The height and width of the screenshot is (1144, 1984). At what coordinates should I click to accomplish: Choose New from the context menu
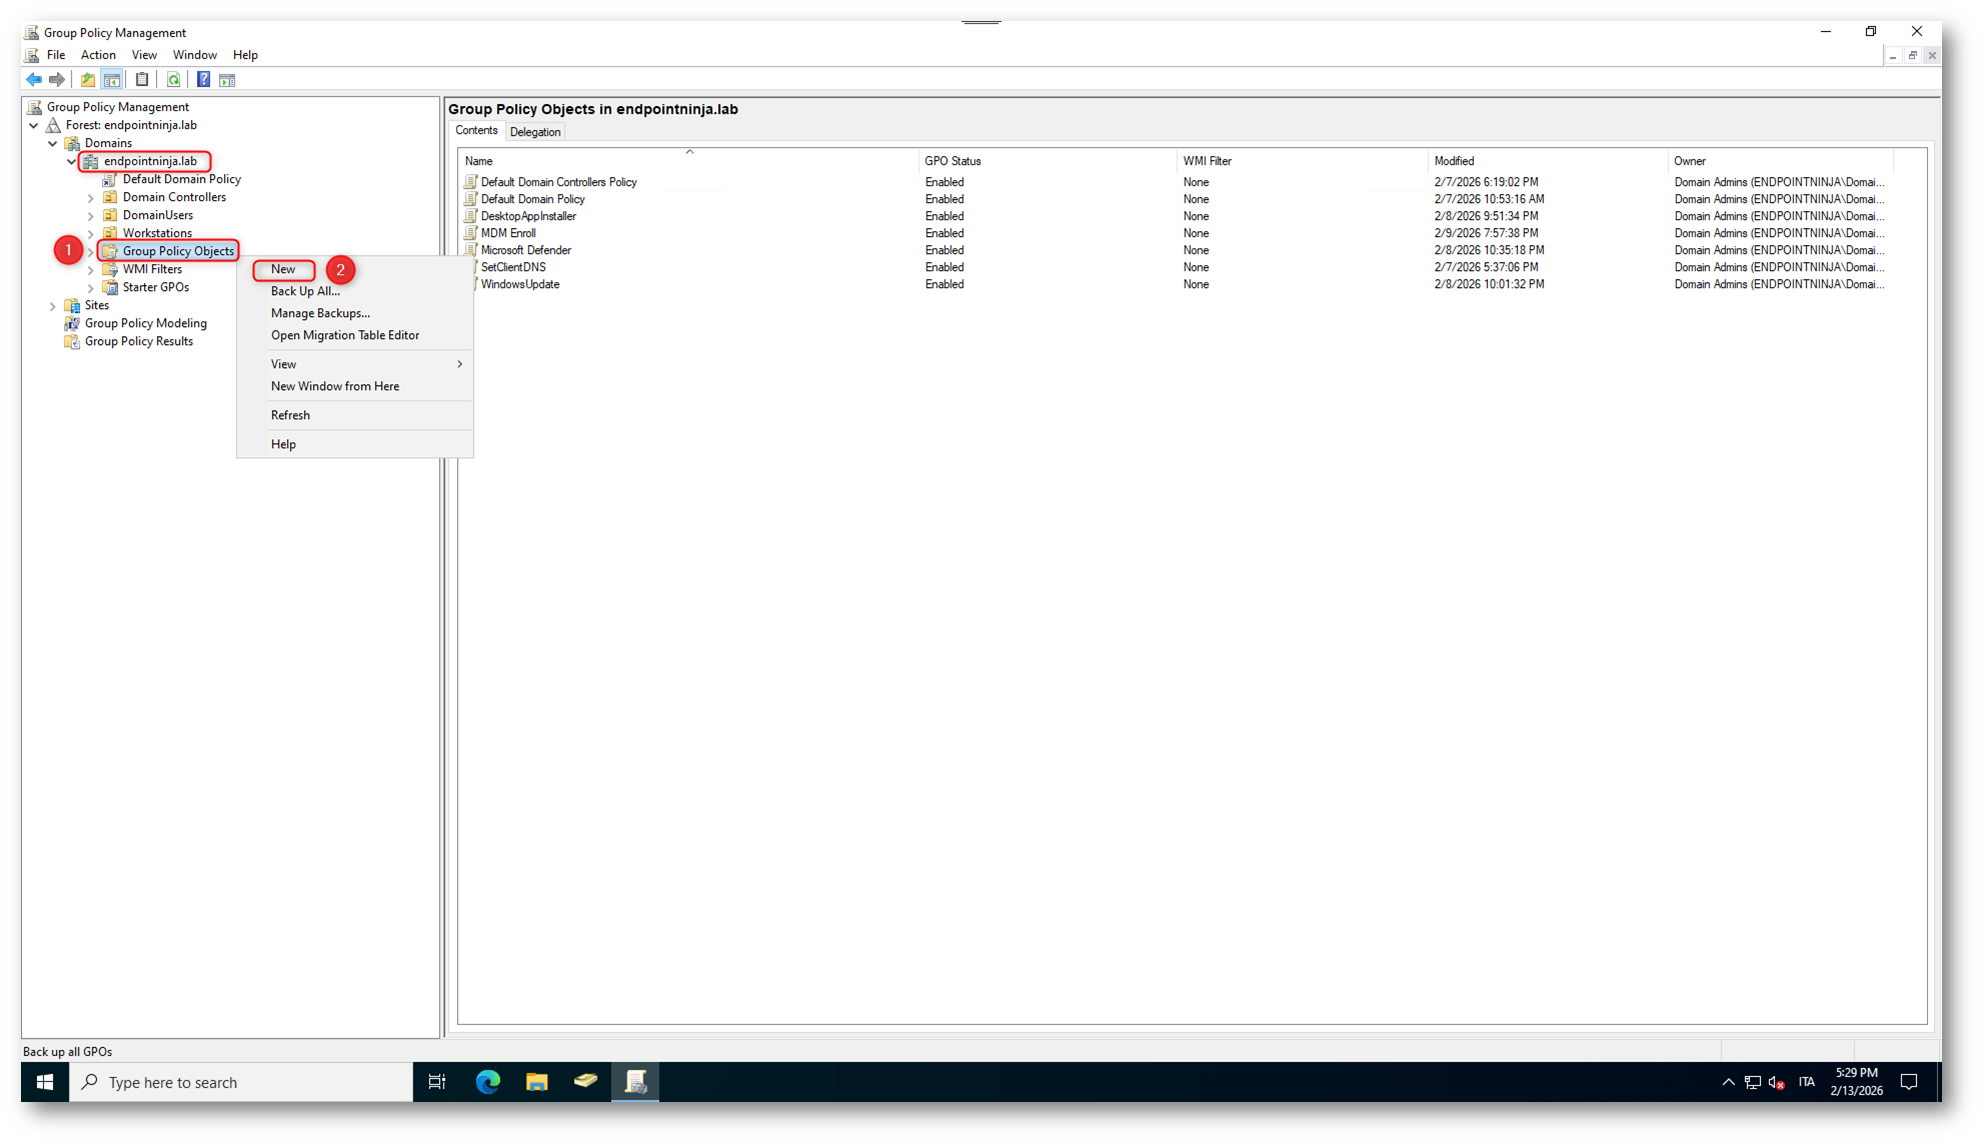tap(283, 269)
